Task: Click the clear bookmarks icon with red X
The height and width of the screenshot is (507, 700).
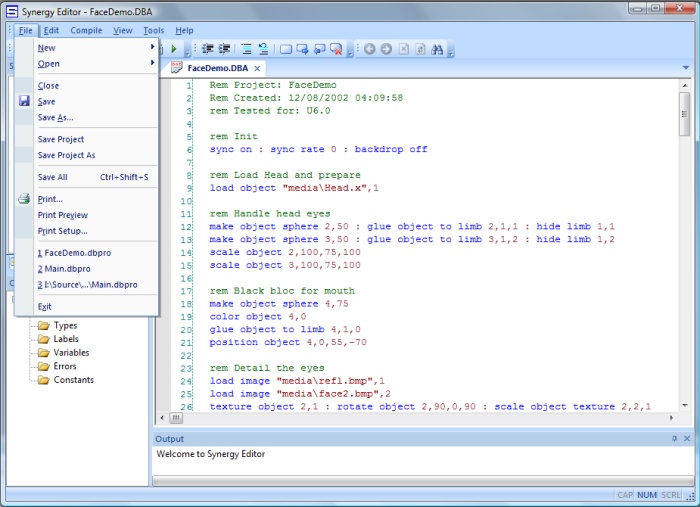Action: (x=336, y=49)
